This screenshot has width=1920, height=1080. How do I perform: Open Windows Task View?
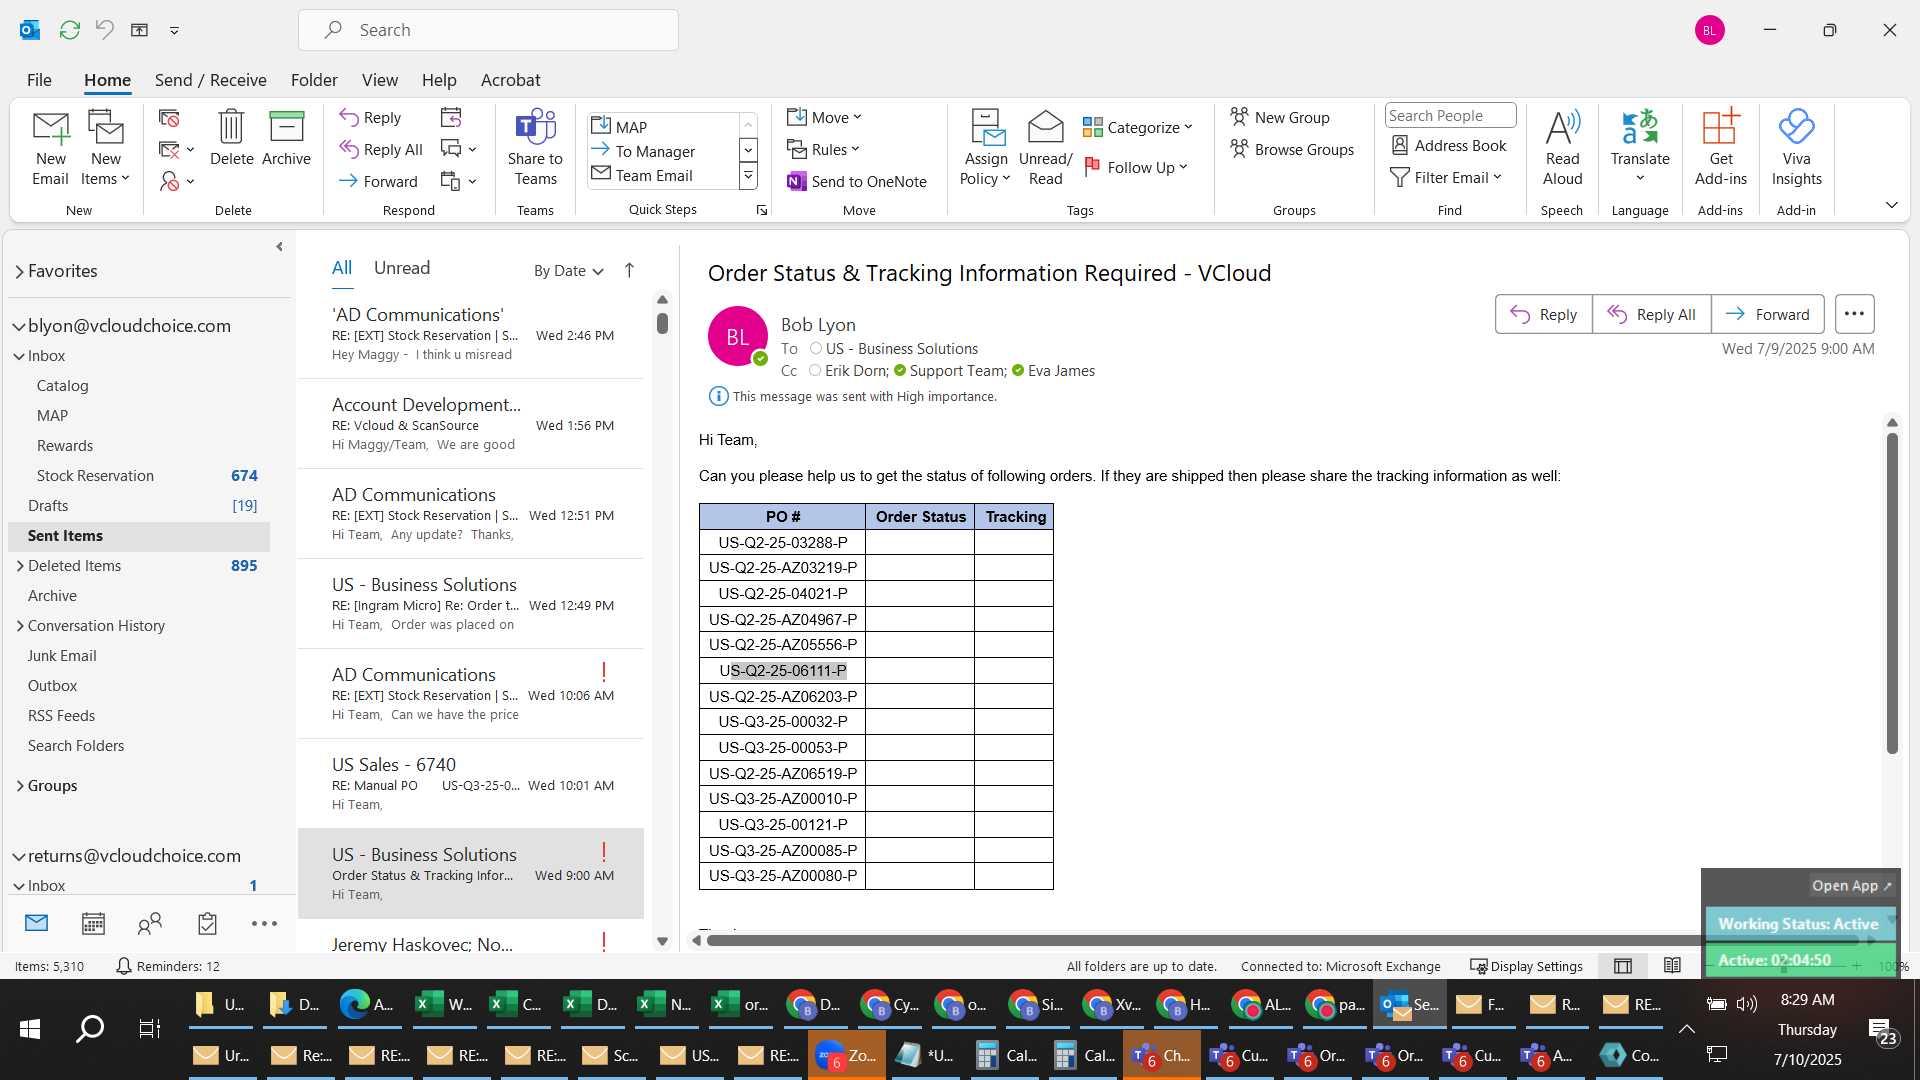pyautogui.click(x=149, y=1028)
